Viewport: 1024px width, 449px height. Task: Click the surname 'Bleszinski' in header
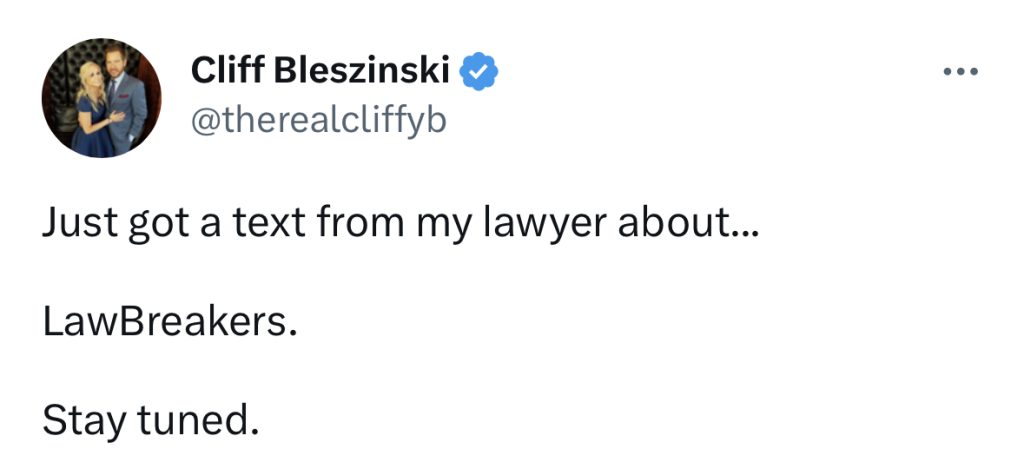(x=362, y=70)
